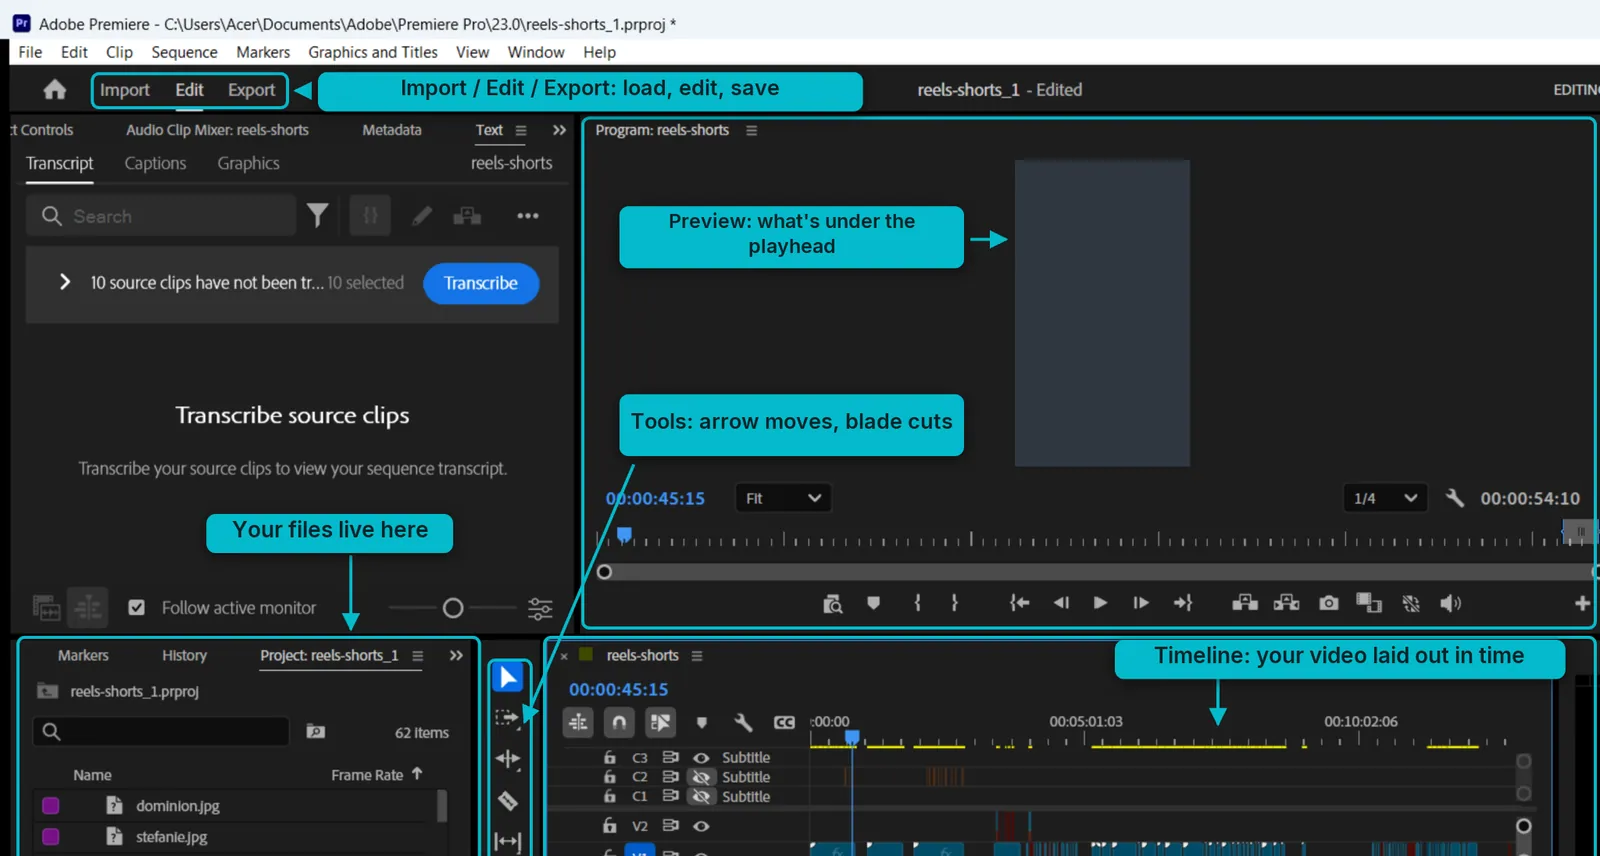Open transcript more options ellipsis
1600x856 pixels.
point(528,216)
